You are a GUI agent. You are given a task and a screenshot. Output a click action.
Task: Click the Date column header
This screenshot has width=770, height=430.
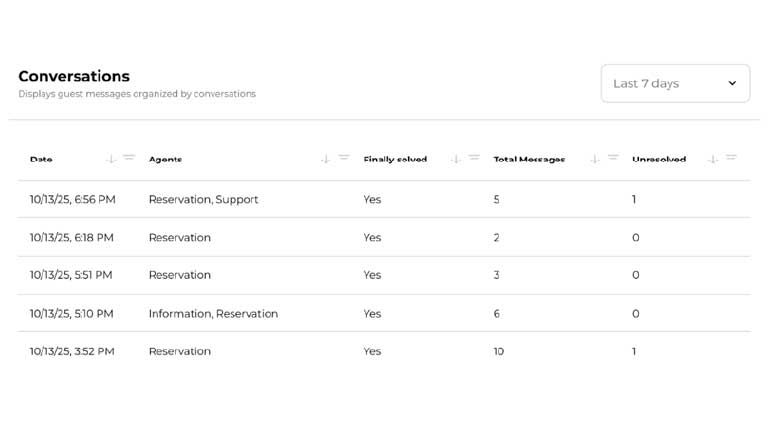click(x=41, y=159)
